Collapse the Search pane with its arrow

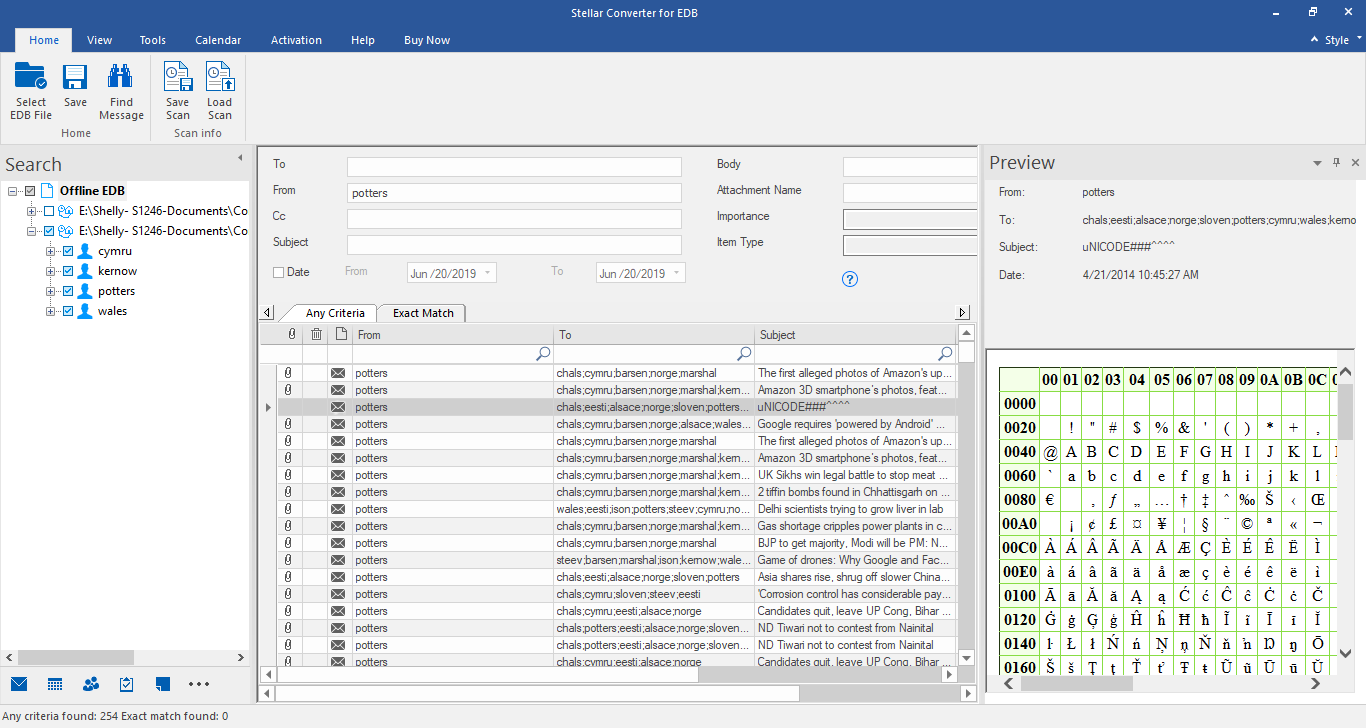(x=240, y=158)
